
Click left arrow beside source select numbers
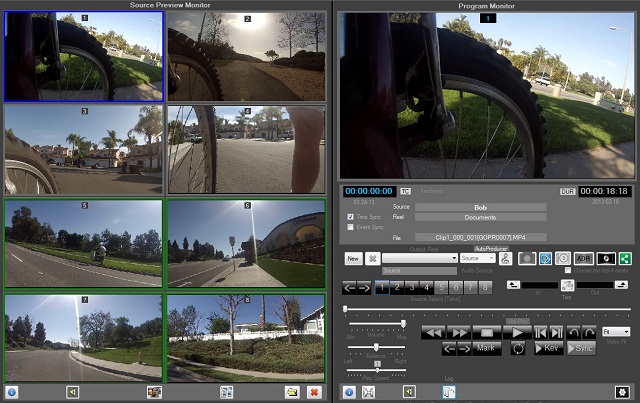[349, 288]
